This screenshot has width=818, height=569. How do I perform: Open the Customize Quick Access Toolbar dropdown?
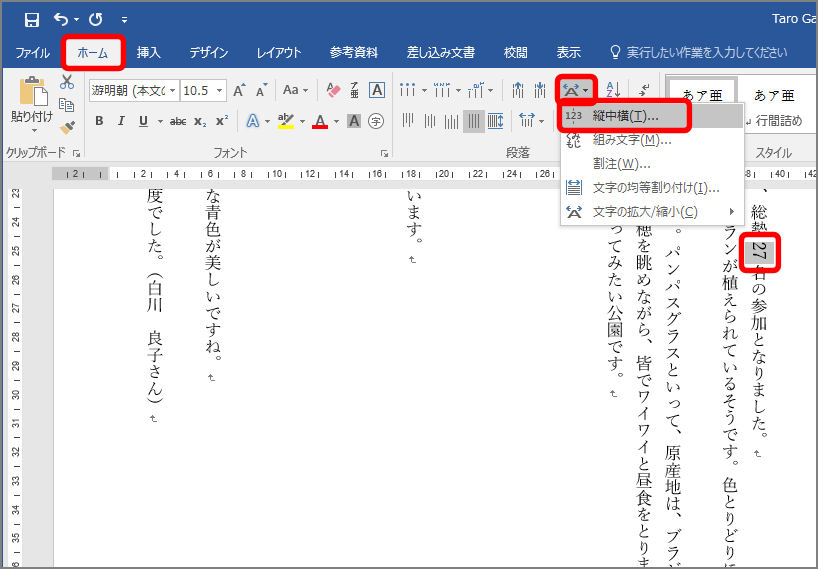[124, 20]
